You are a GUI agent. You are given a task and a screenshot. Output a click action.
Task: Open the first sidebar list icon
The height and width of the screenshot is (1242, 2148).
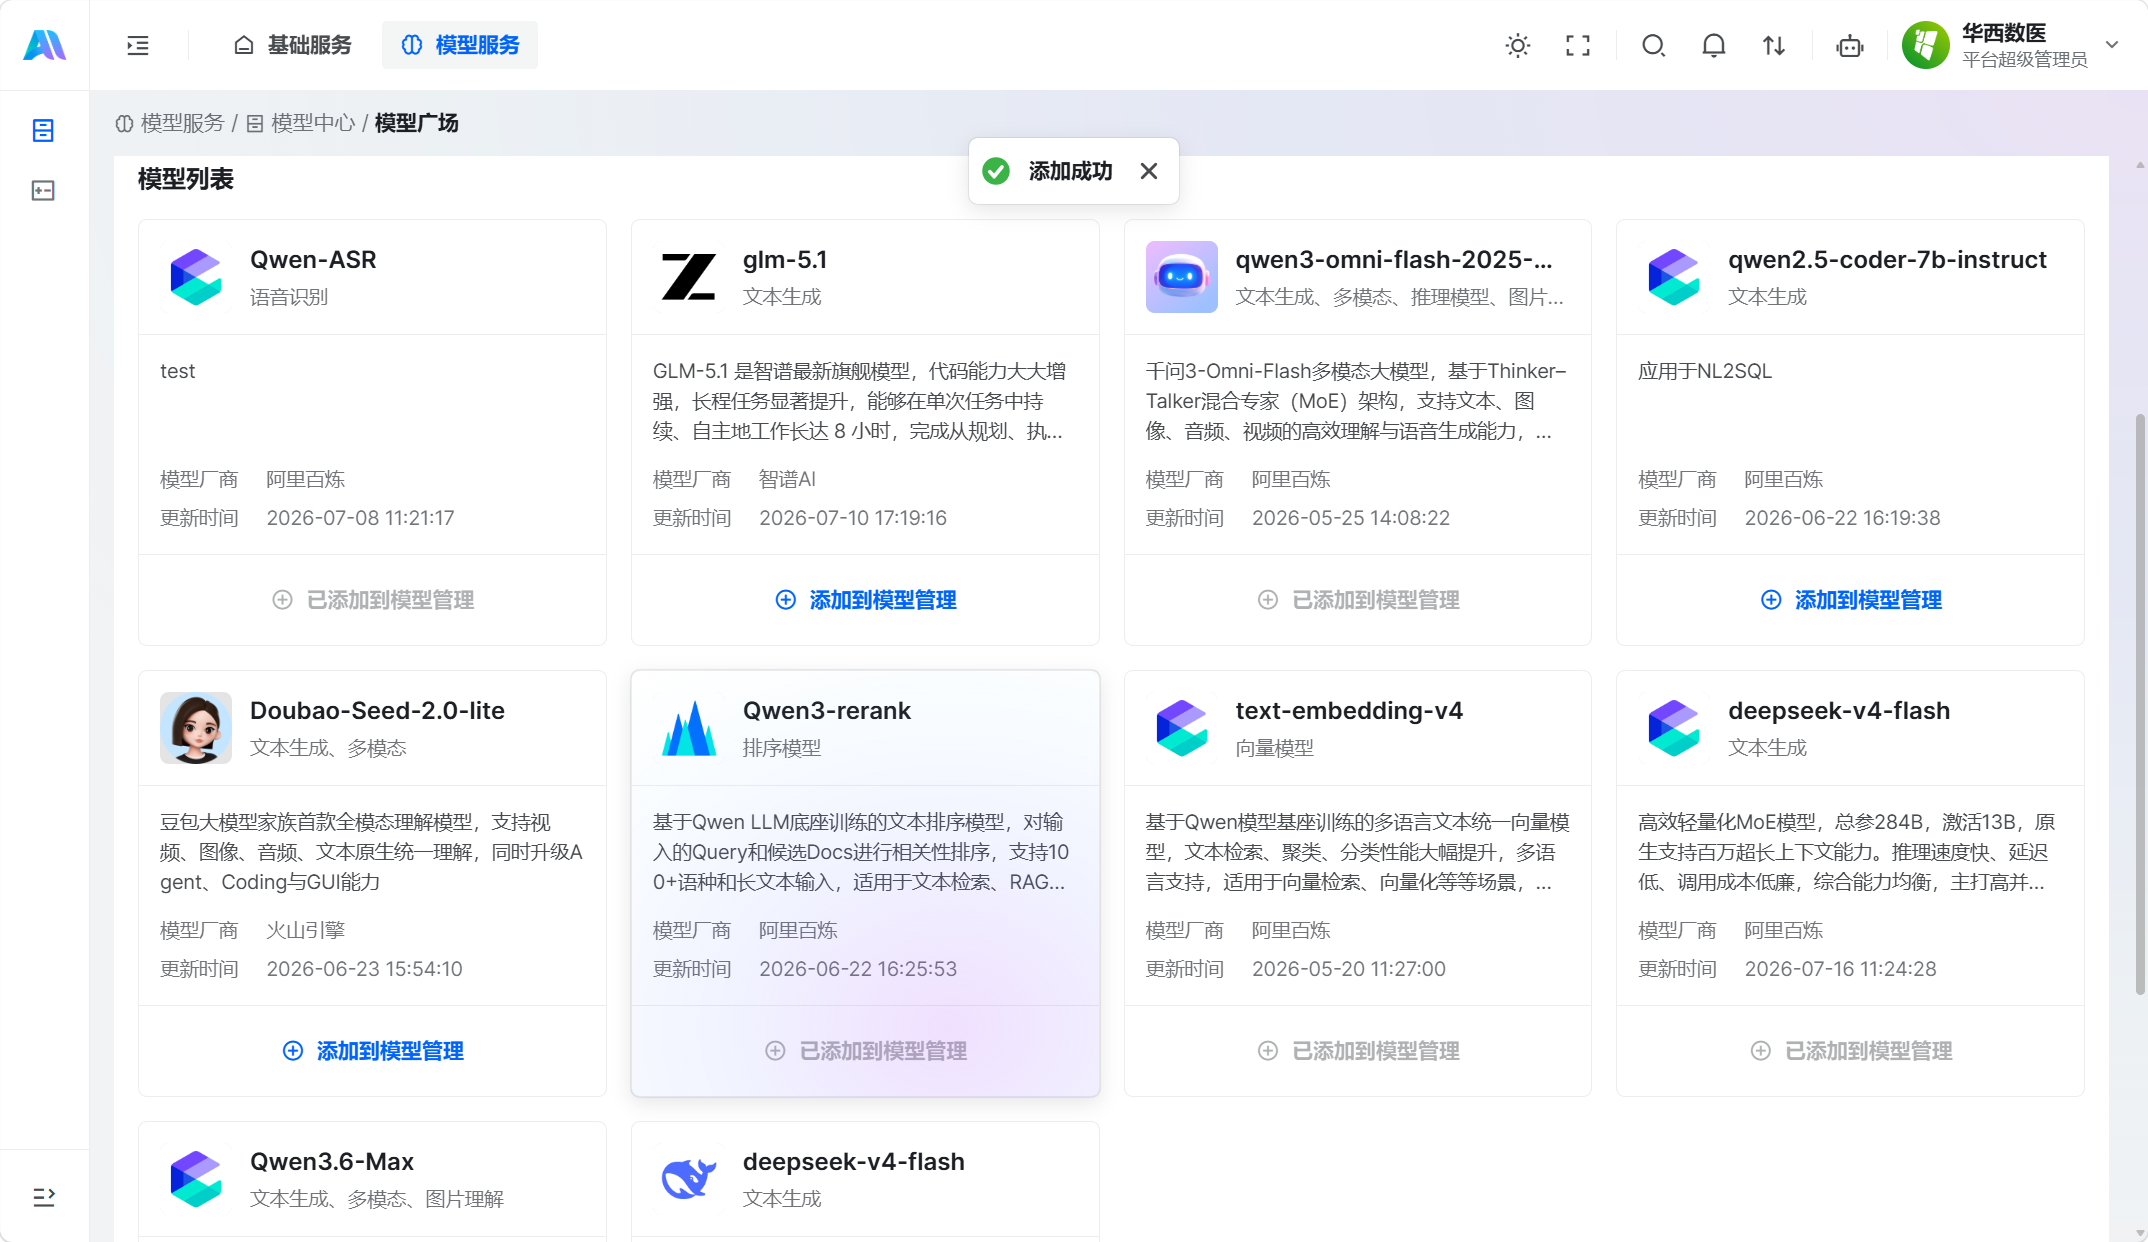[43, 130]
